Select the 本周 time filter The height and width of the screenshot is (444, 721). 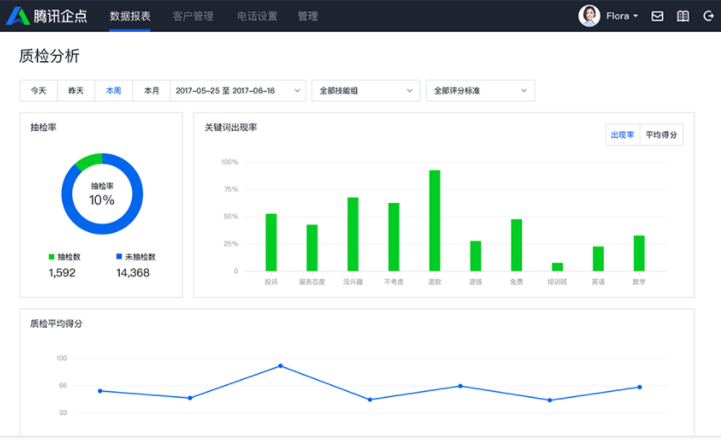pyautogui.click(x=114, y=91)
